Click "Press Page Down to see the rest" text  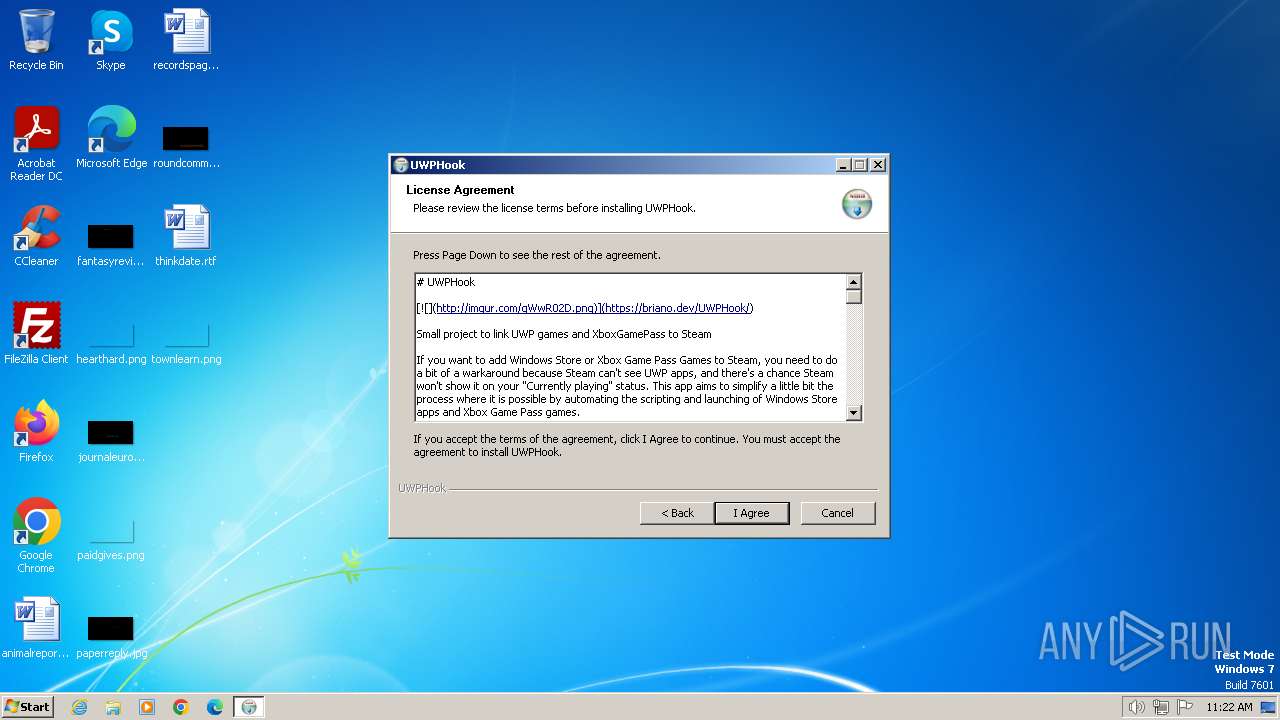537,255
